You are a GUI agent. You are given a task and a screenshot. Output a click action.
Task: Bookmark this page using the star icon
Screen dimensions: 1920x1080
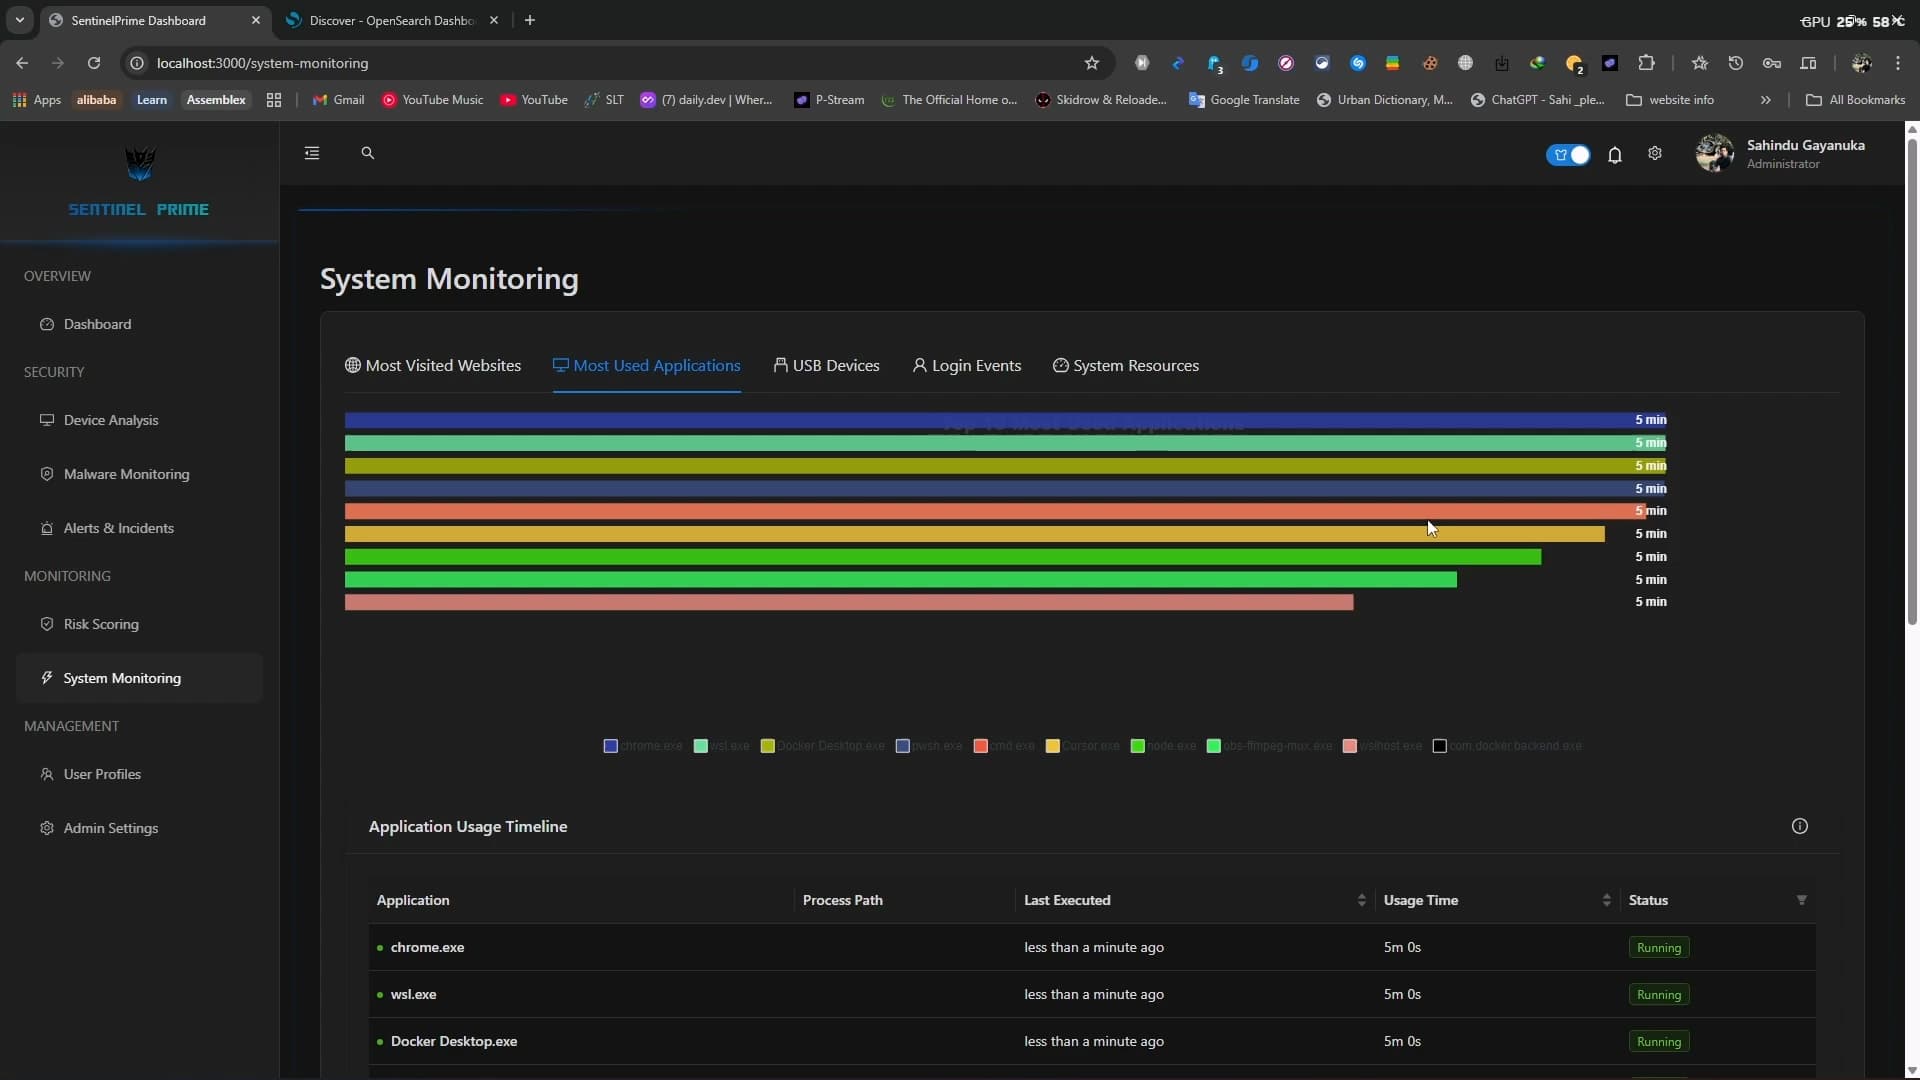tap(1091, 63)
